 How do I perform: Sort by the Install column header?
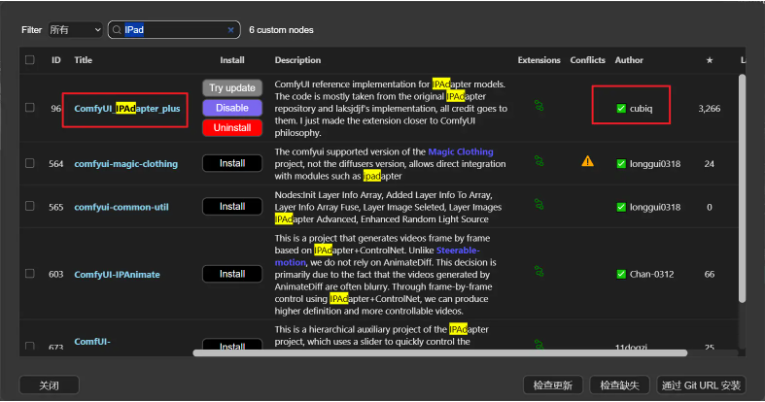232,60
